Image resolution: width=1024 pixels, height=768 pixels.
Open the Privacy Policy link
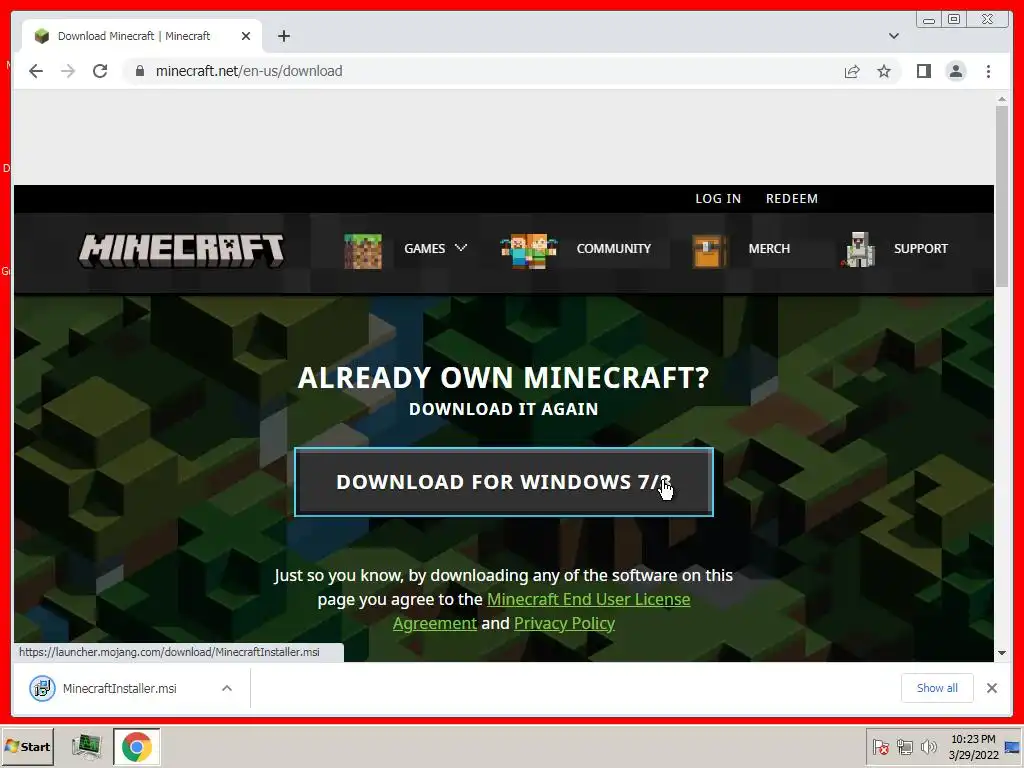pos(564,624)
